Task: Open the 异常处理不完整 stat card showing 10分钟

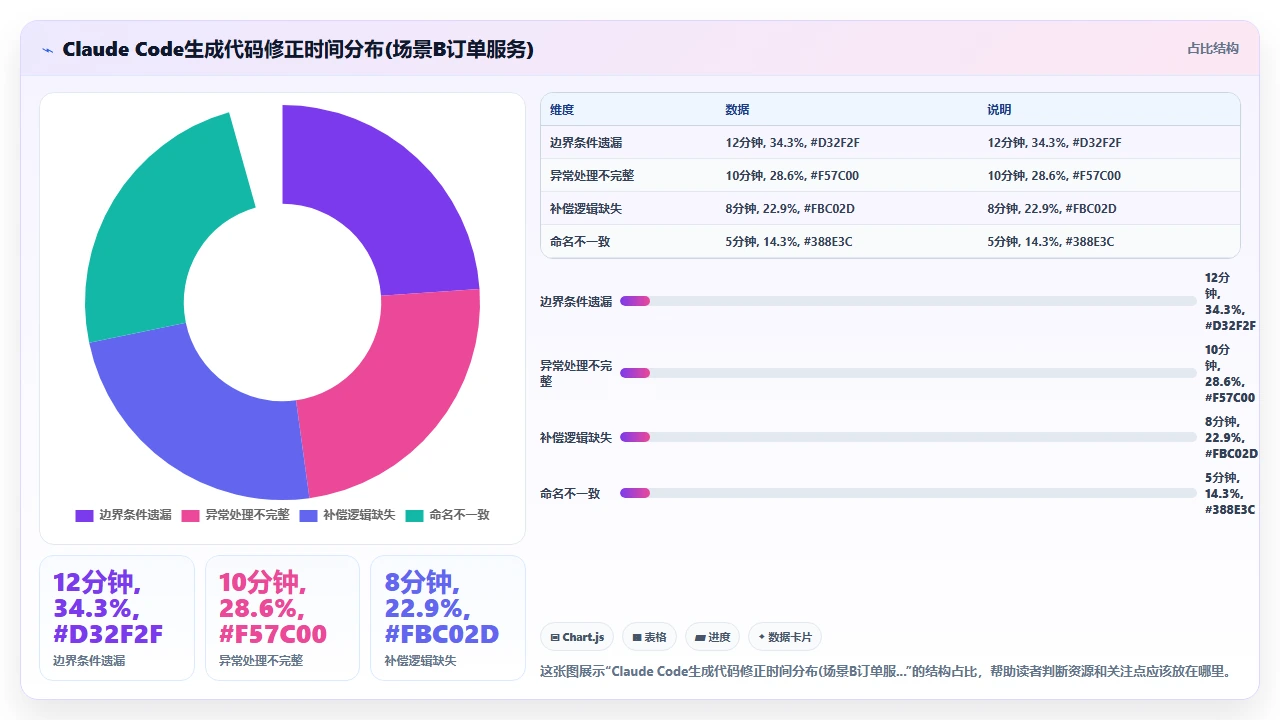Action: [282, 618]
